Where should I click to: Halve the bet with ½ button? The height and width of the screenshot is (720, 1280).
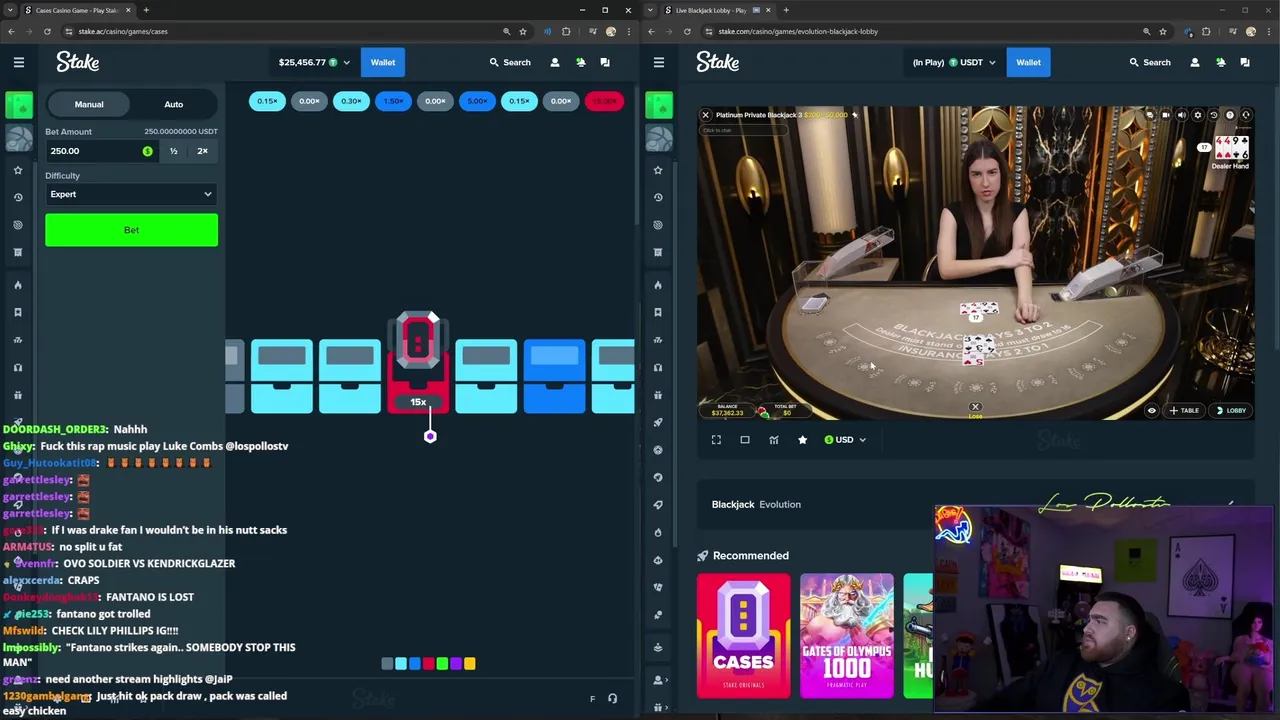coord(173,151)
